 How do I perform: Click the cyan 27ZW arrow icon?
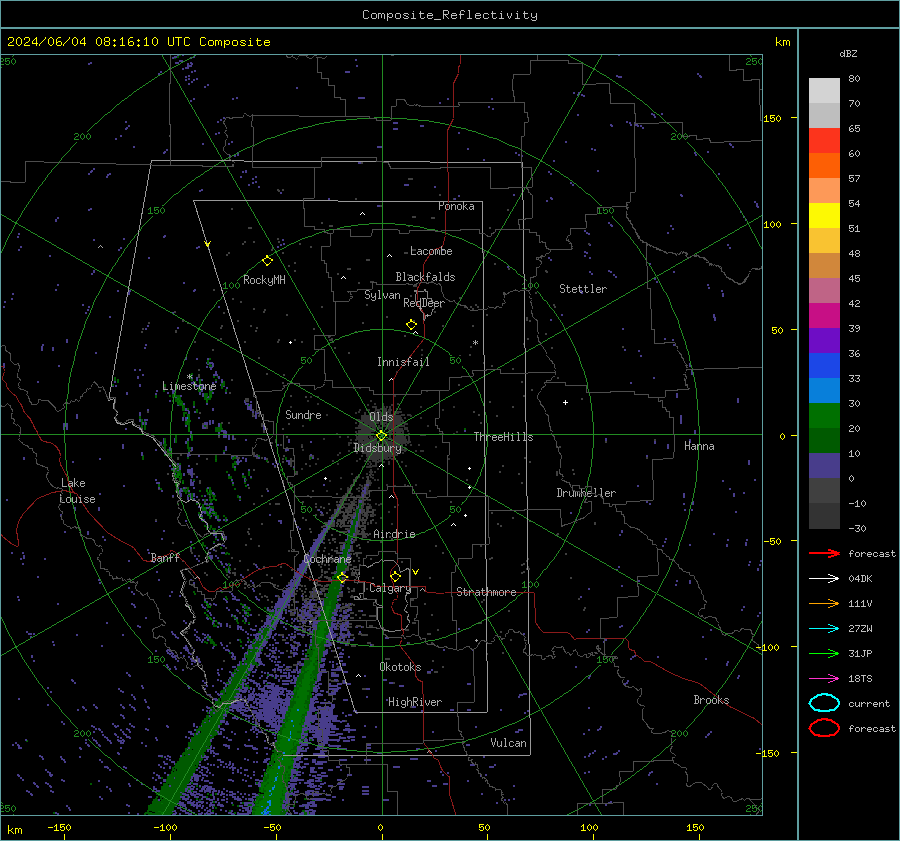[824, 629]
